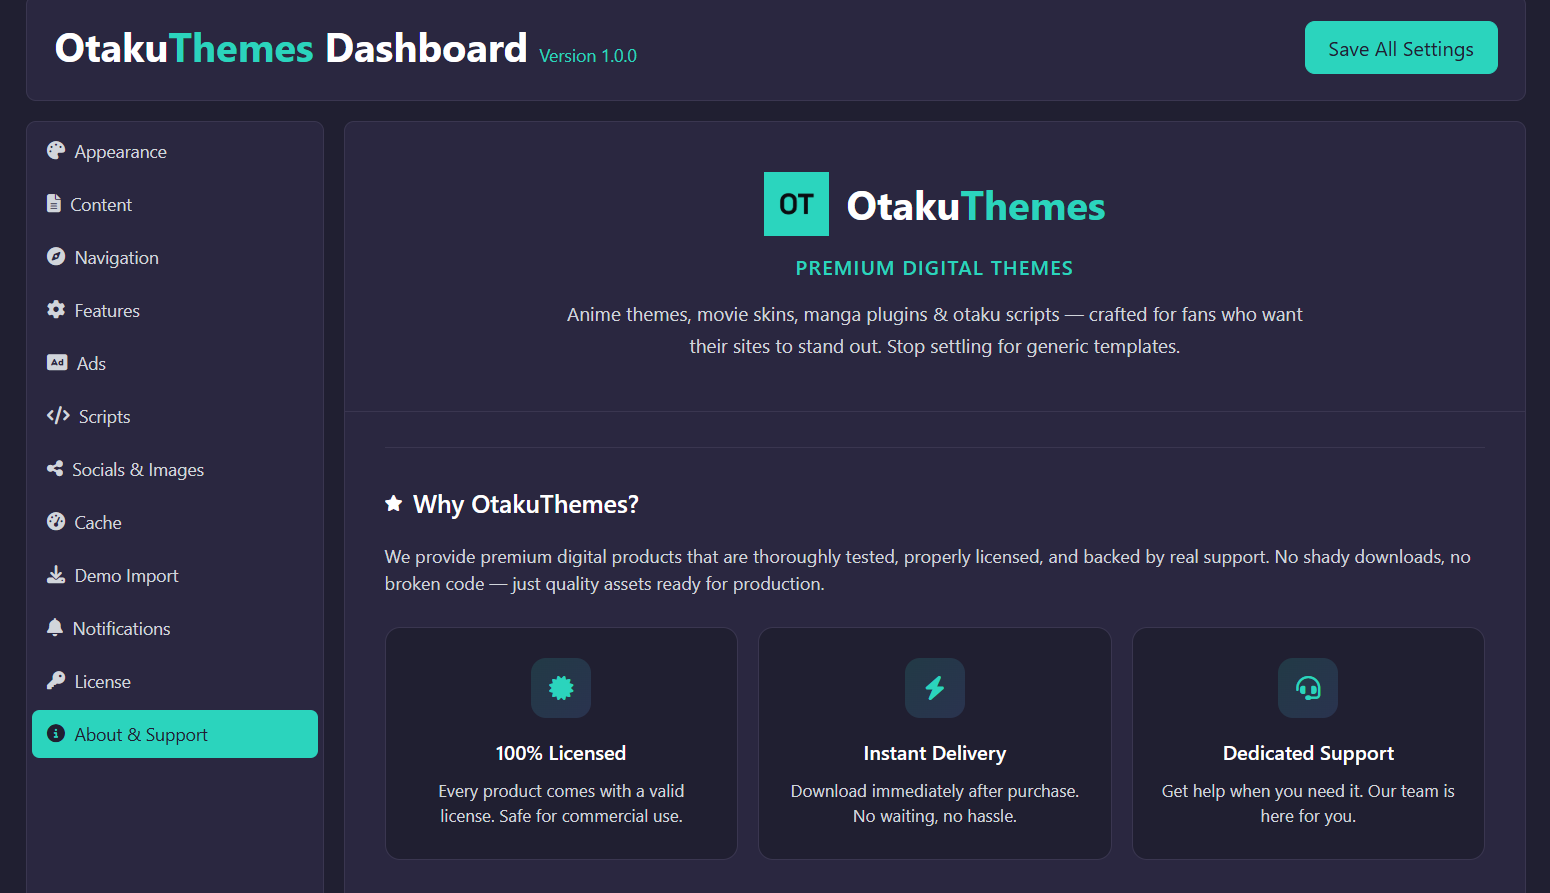Viewport: 1550px width, 893px height.
Task: Click the OtakuThemes Dashboard title
Action: [290, 48]
